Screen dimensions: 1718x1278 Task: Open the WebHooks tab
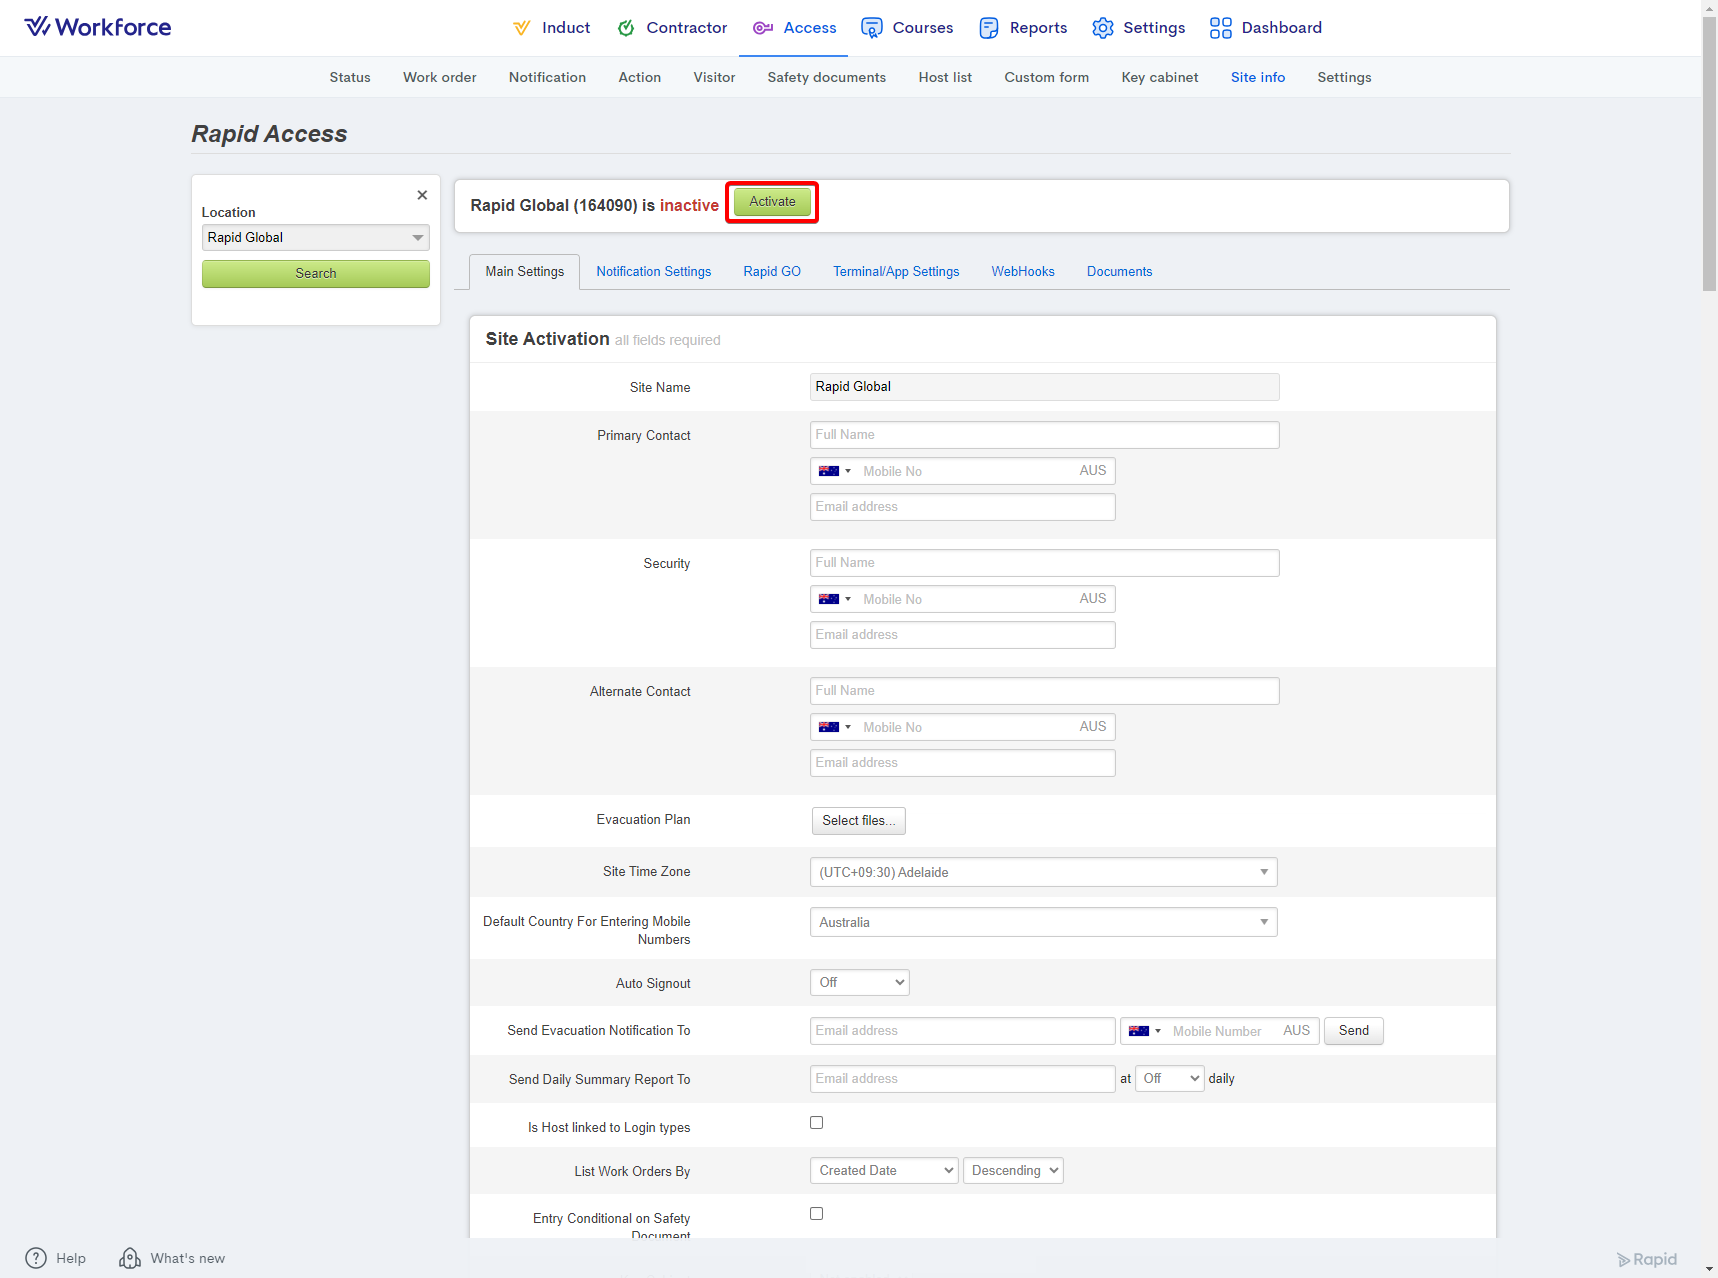pos(1023,272)
